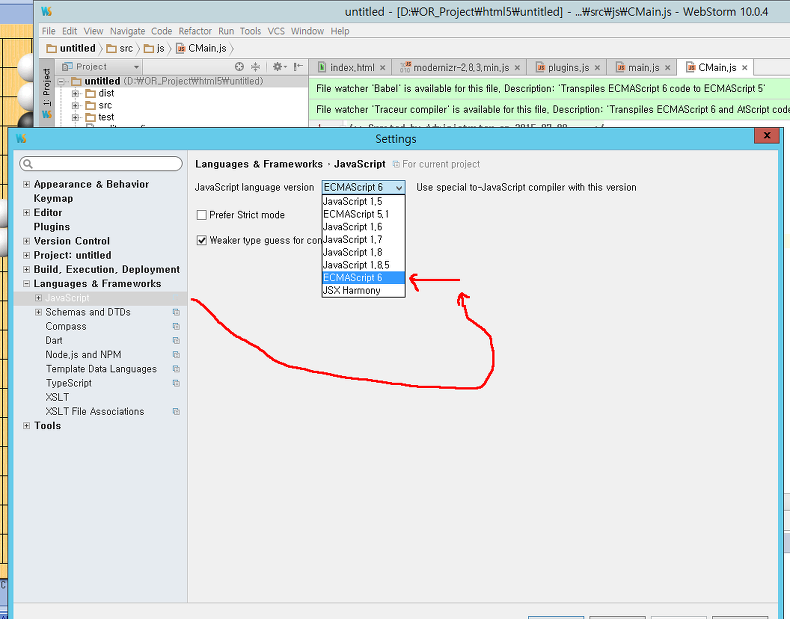
Task: Open the File menu
Action: coord(48,31)
